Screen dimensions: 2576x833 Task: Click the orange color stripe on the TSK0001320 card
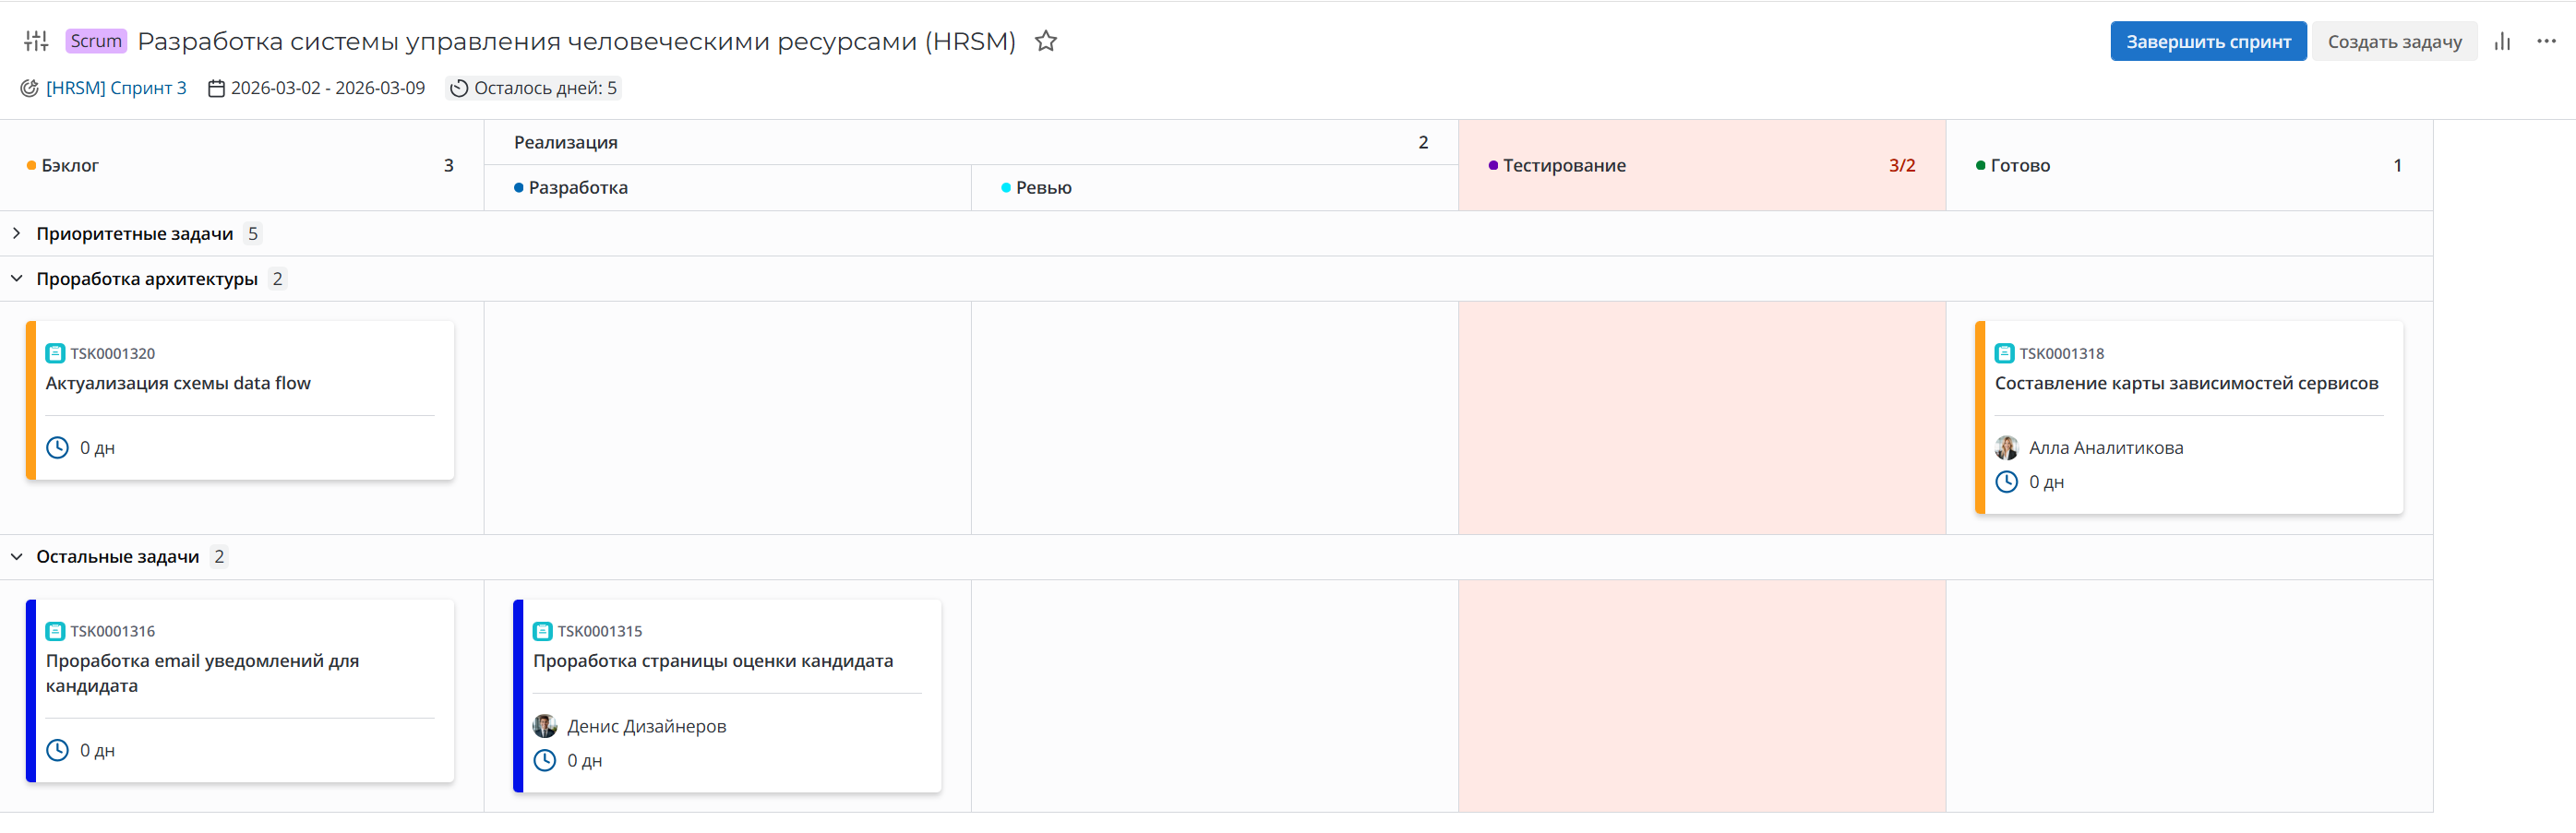[31, 400]
